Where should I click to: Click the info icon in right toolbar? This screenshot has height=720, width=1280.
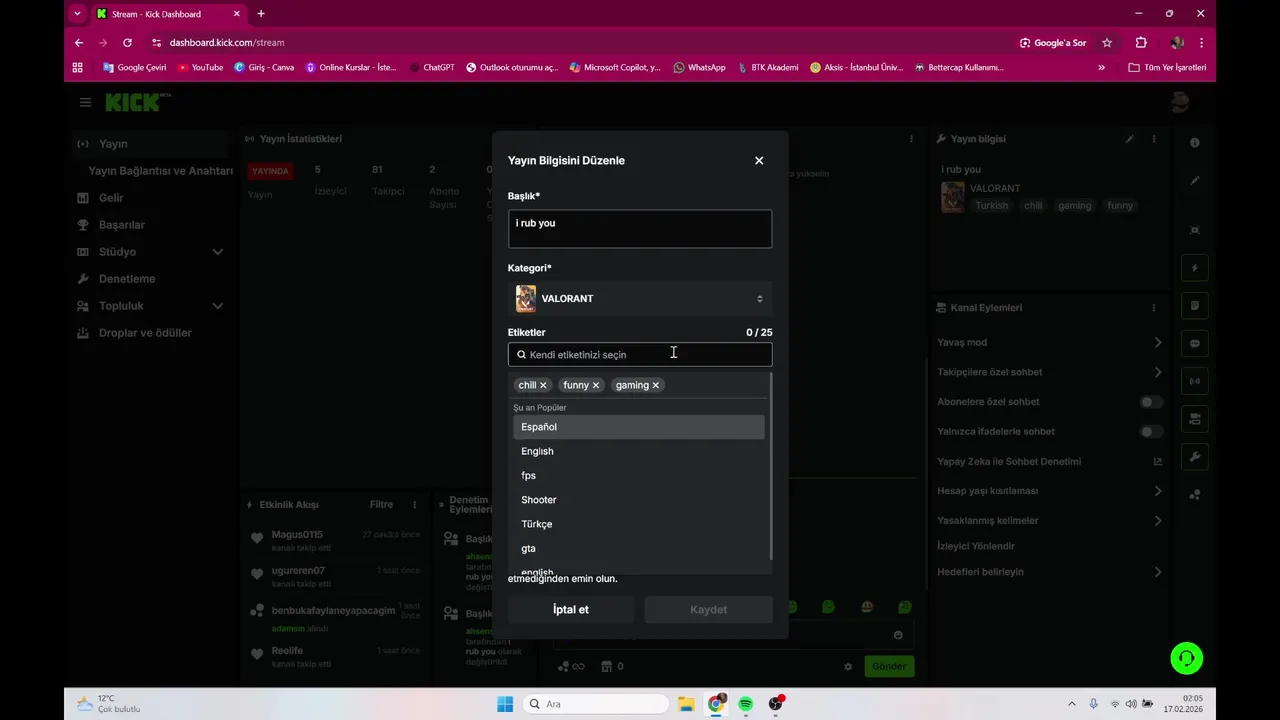[x=1194, y=143]
